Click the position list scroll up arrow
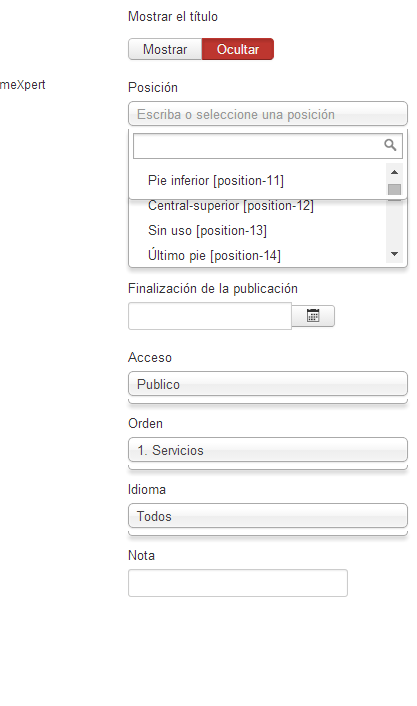 coord(394,172)
